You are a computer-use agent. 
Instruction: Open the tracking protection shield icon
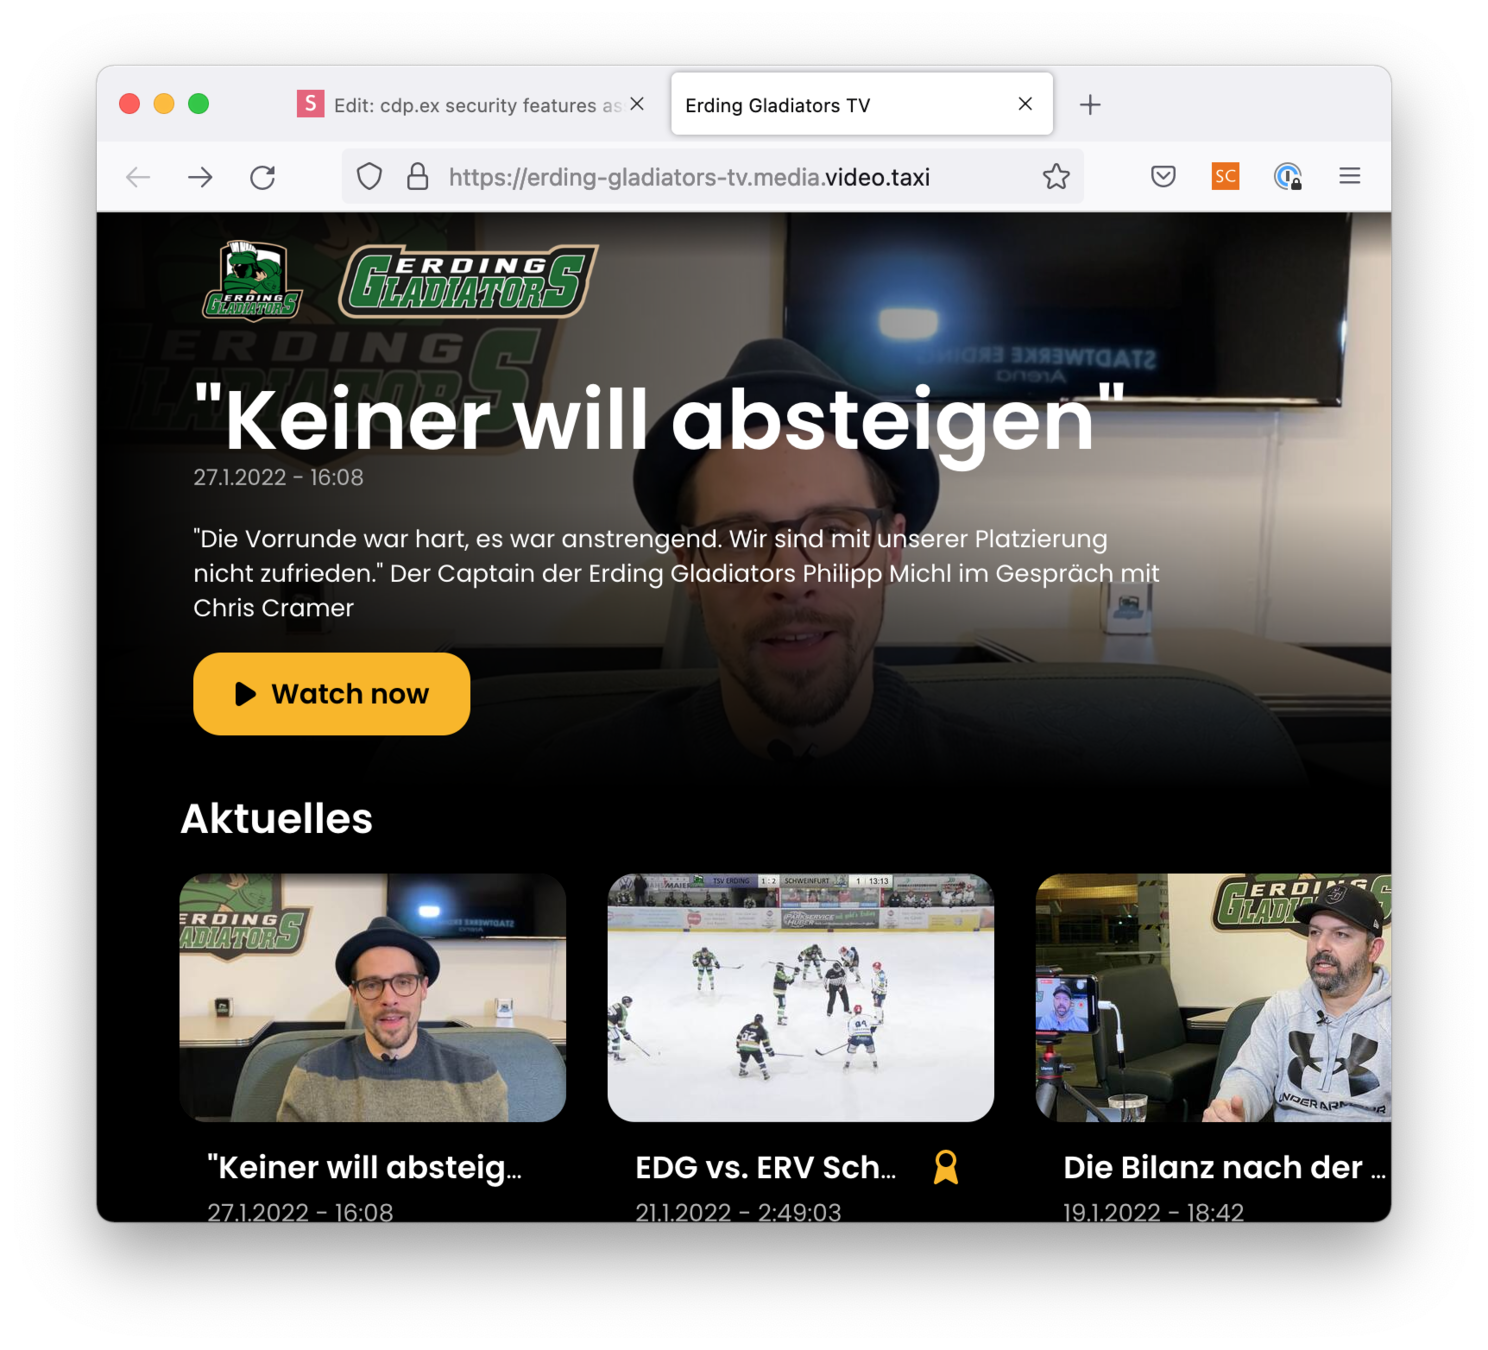pyautogui.click(x=369, y=177)
